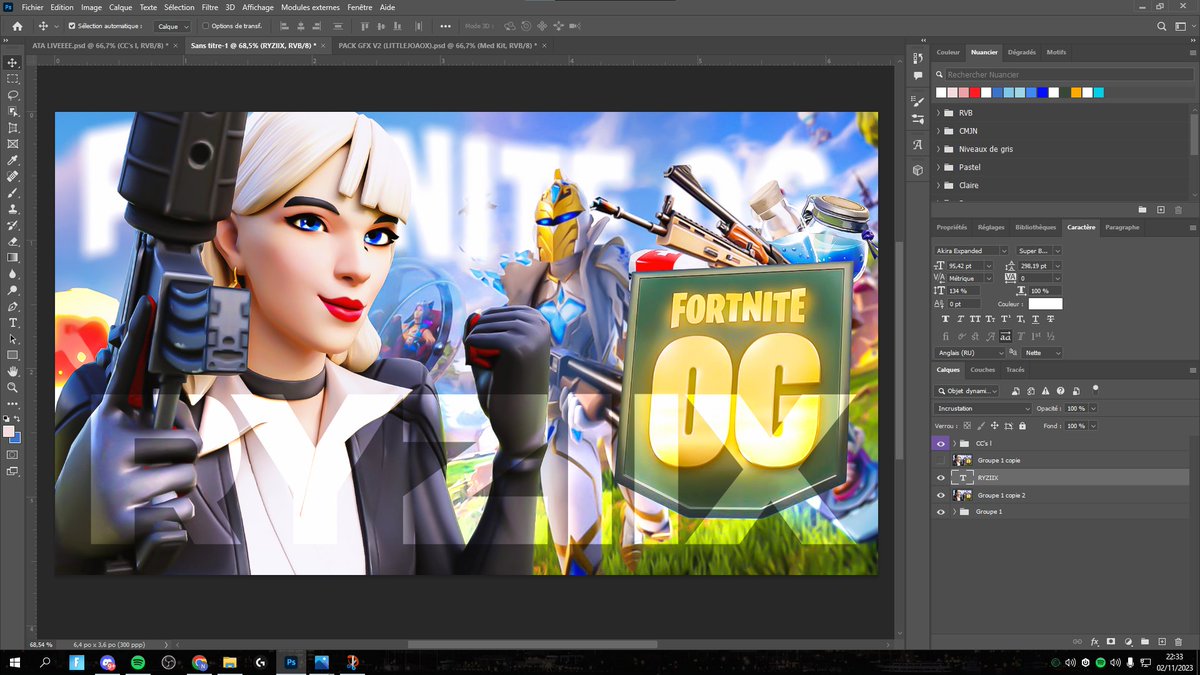Add a layer style with fx icon
Viewport: 1200px width, 675px height.
[x=1095, y=641]
